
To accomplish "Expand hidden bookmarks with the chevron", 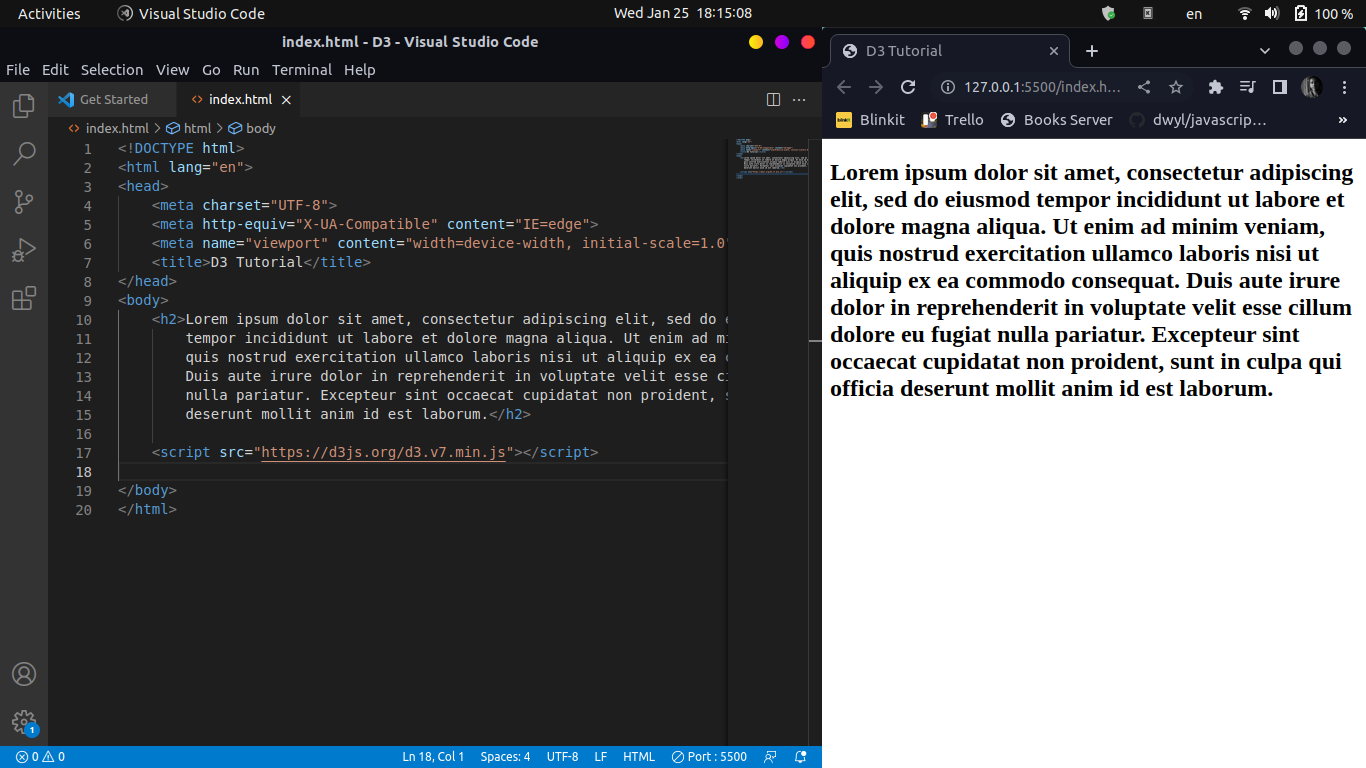I will click(1342, 119).
